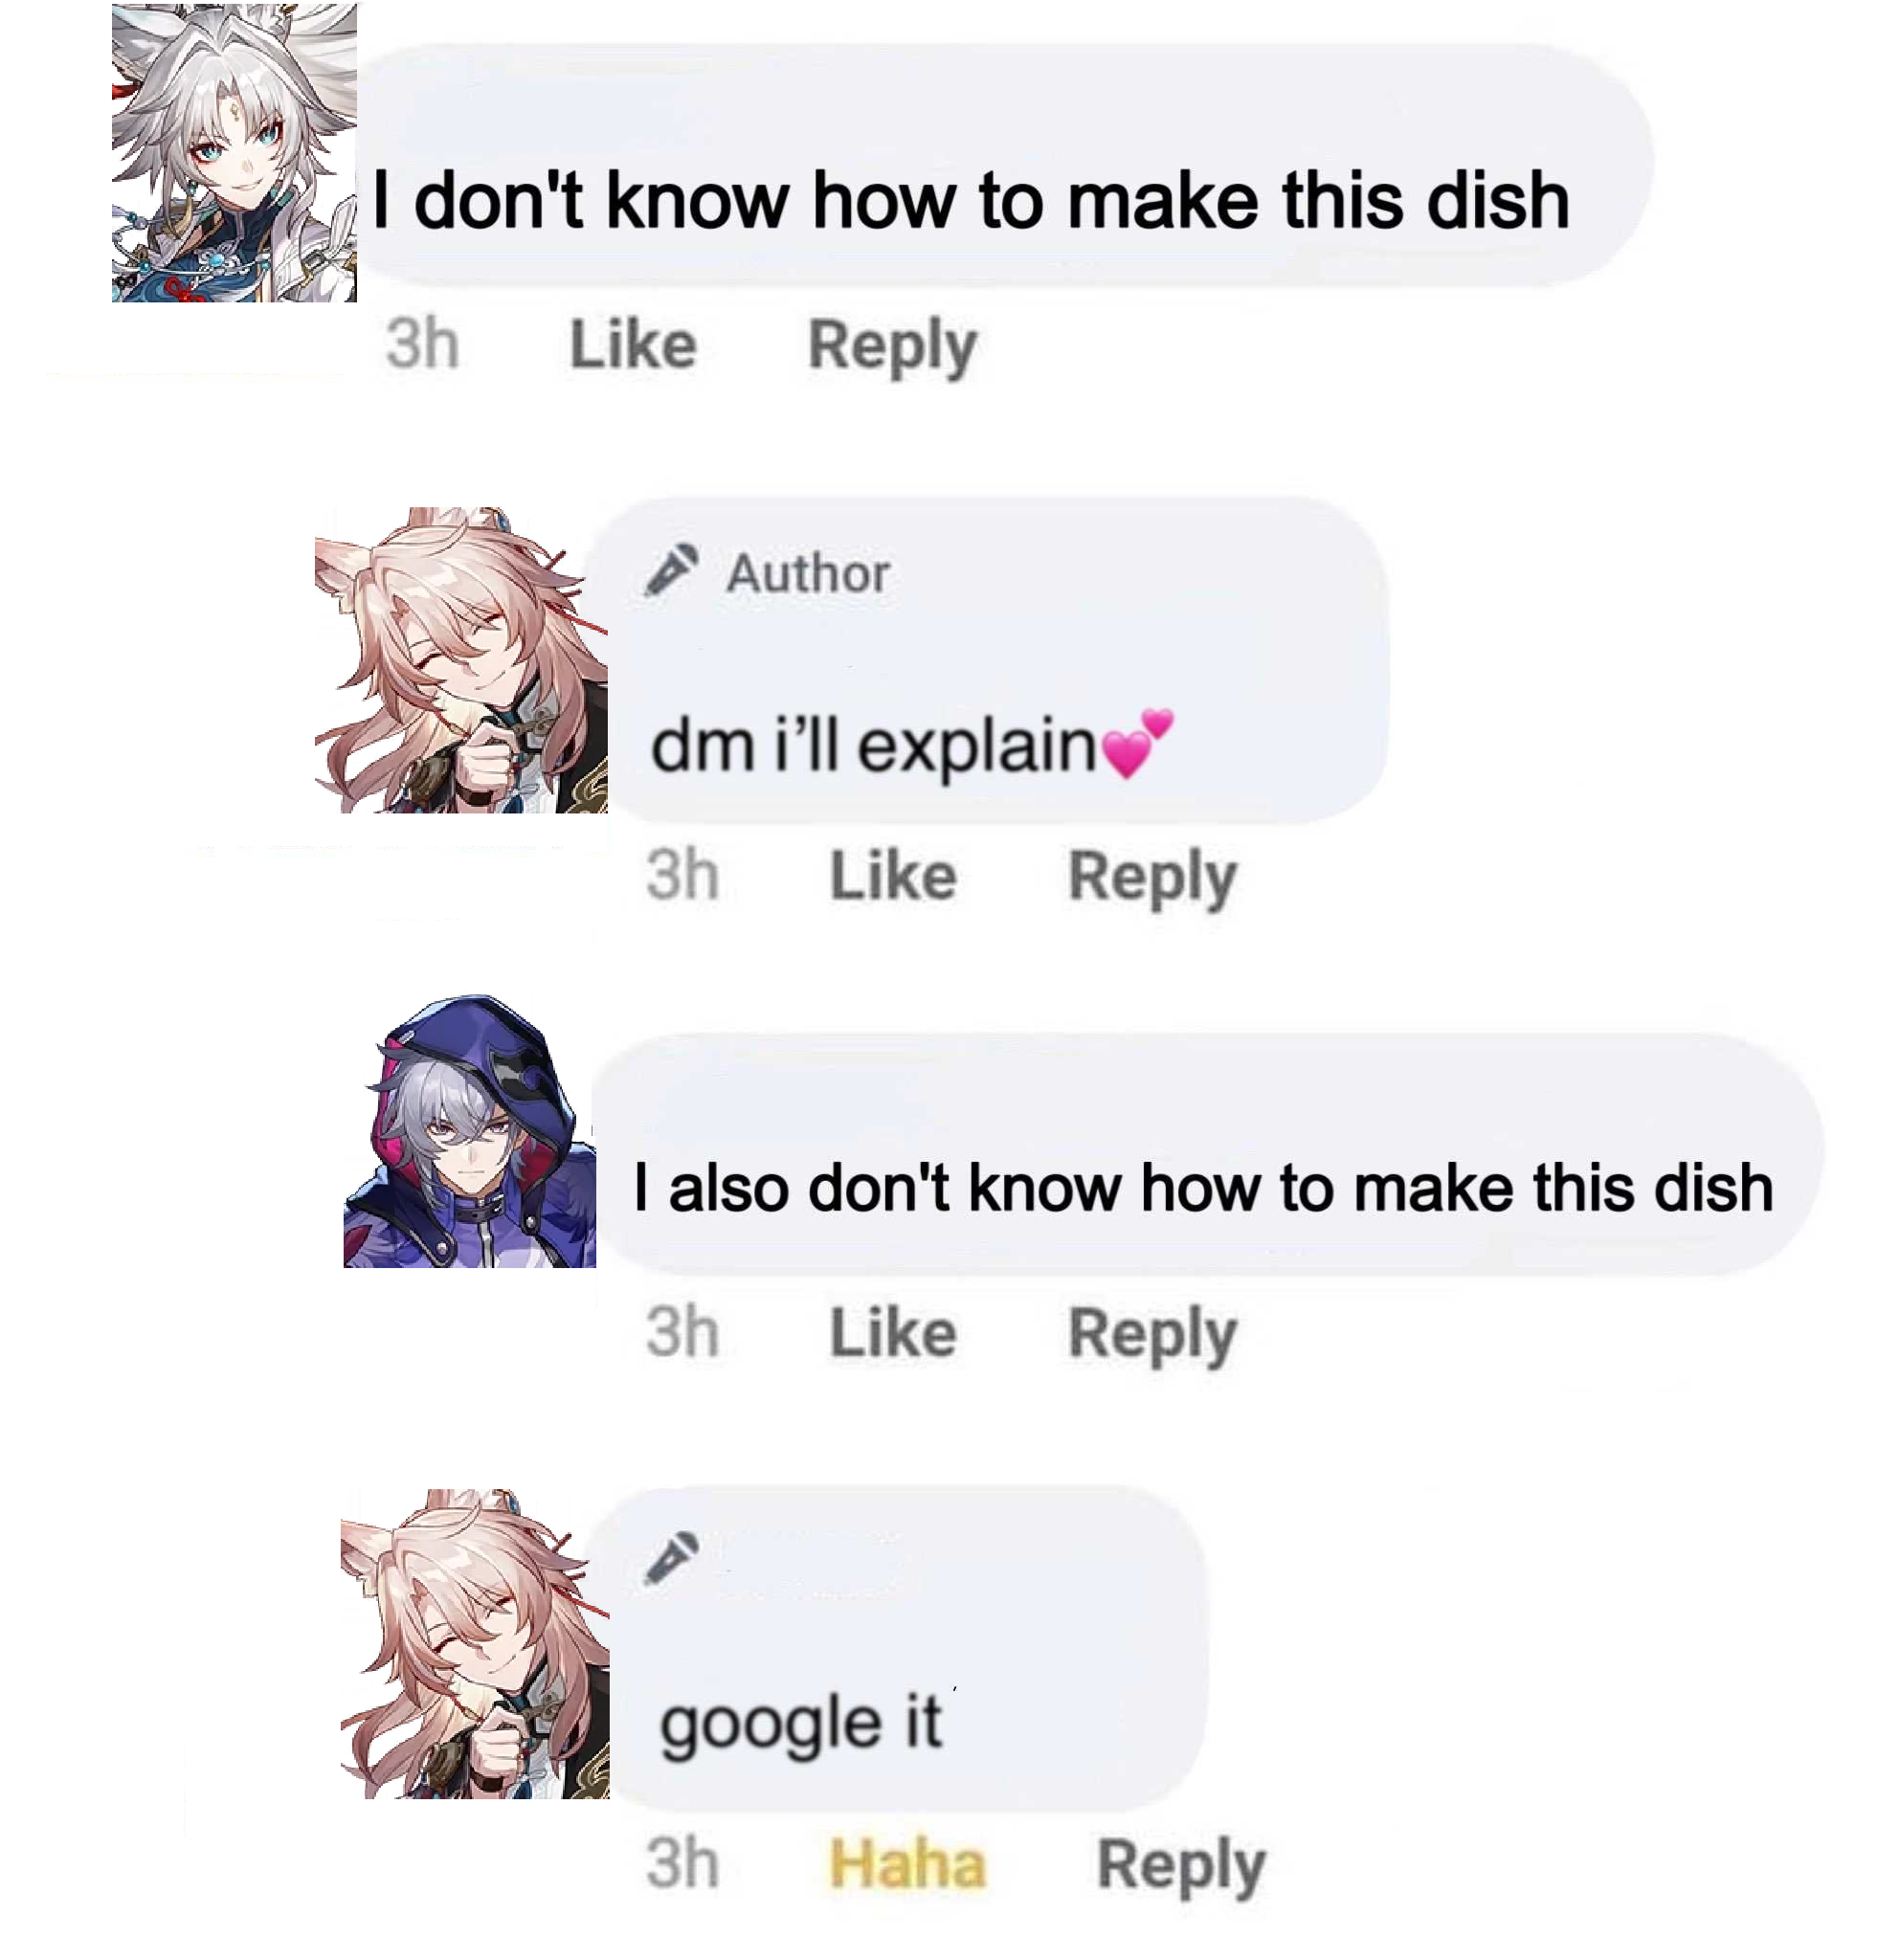Click the Author microphone badge icon
Screen dimensions: 1877x1960
pos(671,570)
